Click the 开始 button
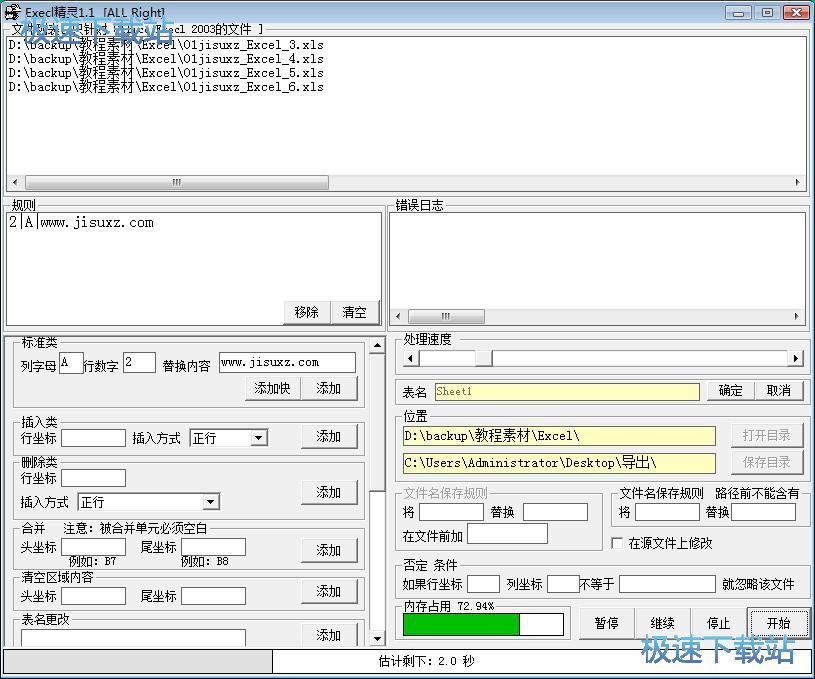This screenshot has height=679, width=815. pos(778,623)
